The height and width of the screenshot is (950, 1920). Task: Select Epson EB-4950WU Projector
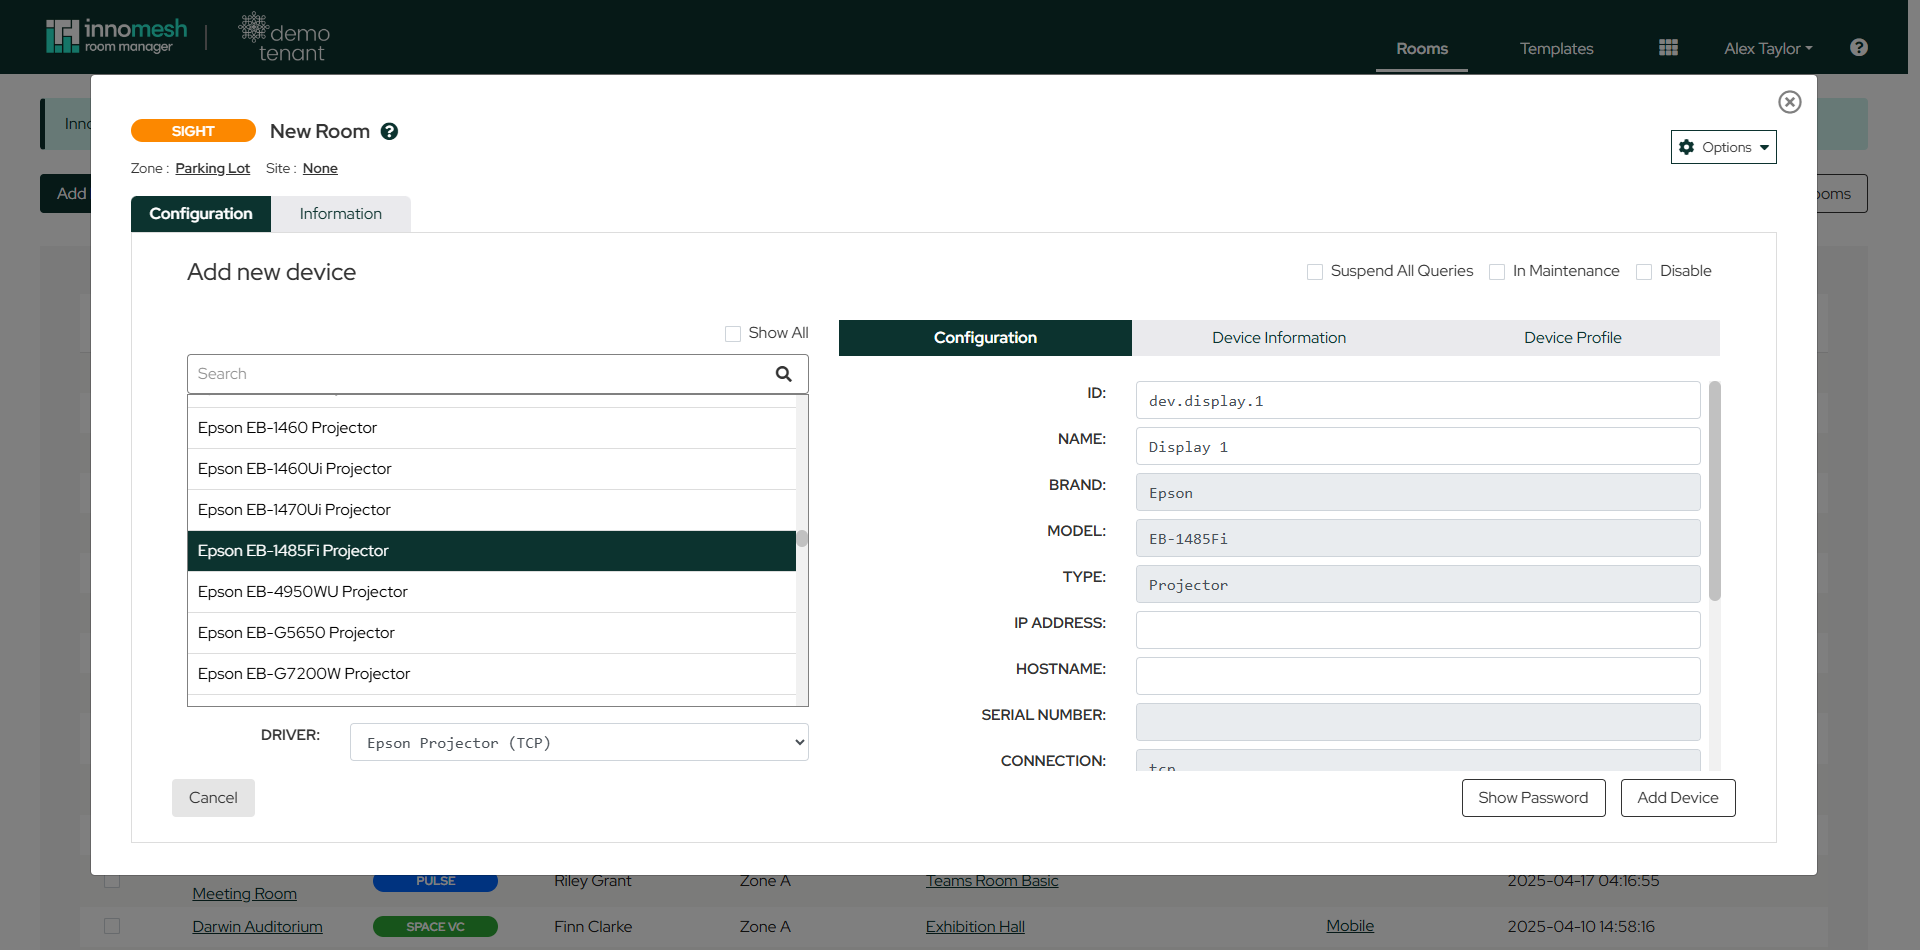click(492, 592)
